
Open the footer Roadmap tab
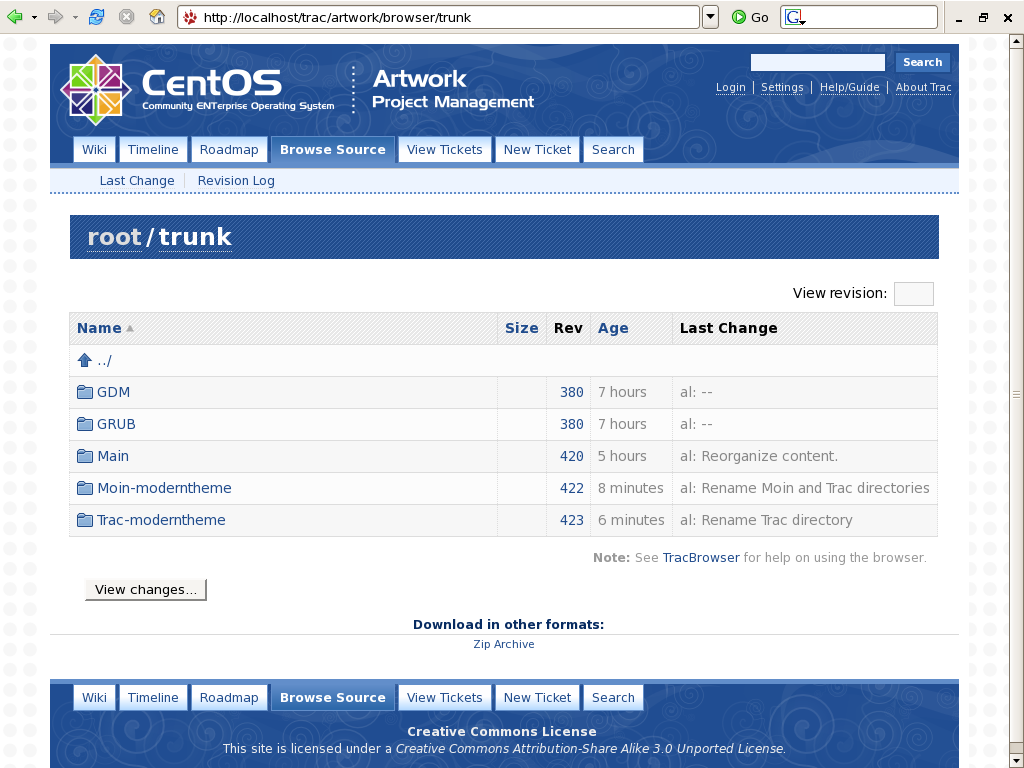tap(229, 697)
